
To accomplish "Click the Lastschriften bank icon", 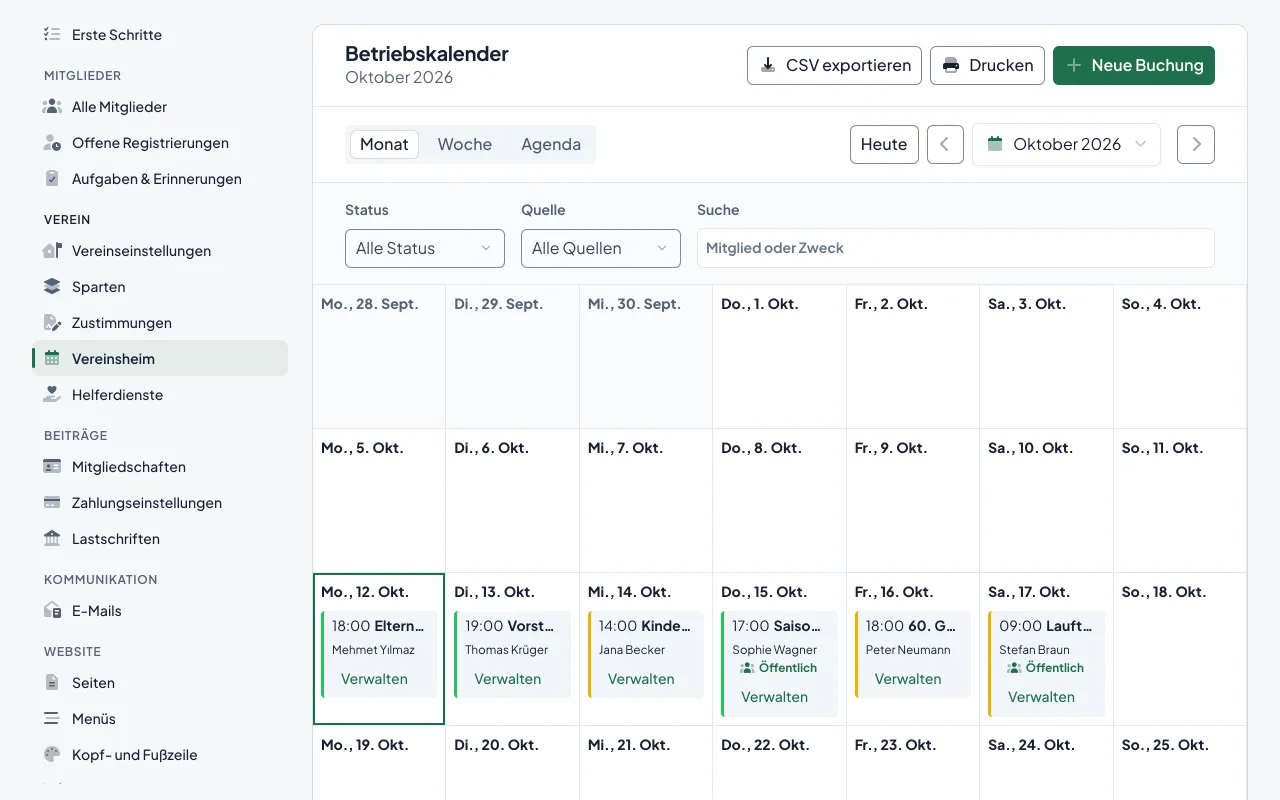I will pyautogui.click(x=52, y=539).
